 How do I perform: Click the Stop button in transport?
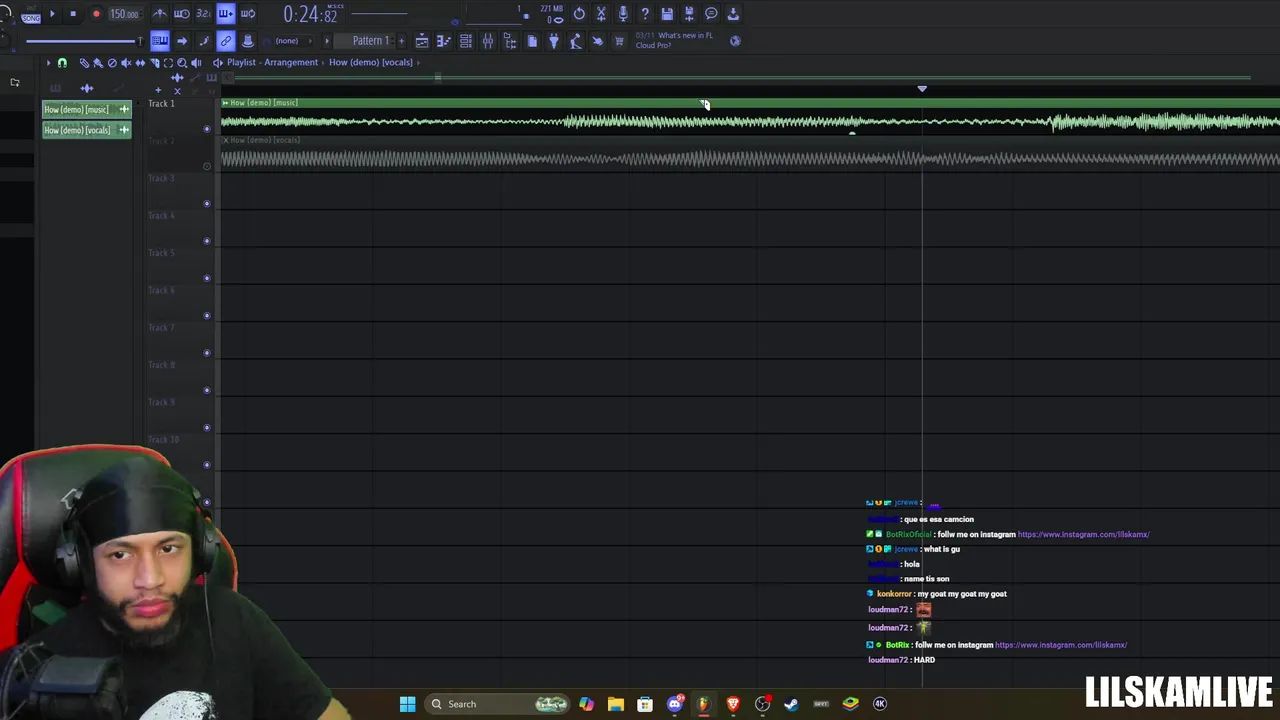click(x=73, y=14)
